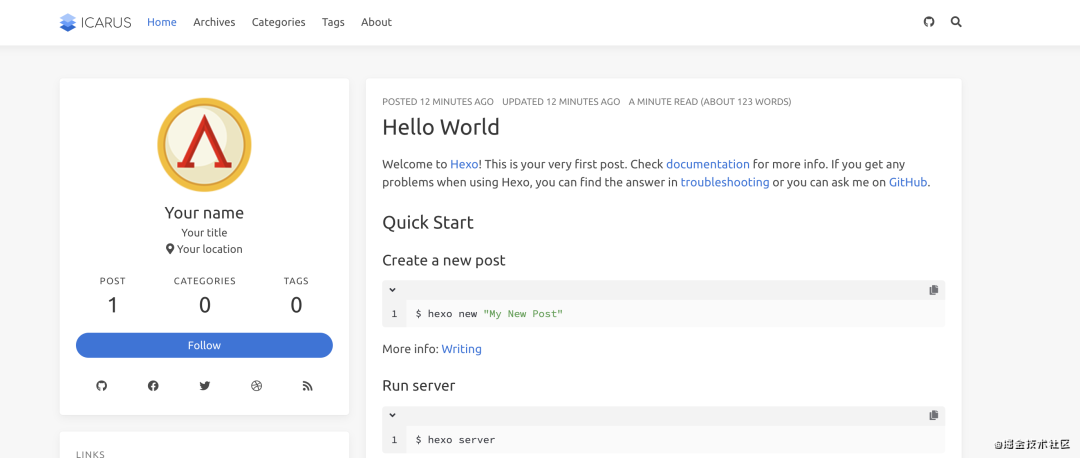Click POSTED 12 MINUTES AGO text
The image size is (1080, 458).
point(438,102)
